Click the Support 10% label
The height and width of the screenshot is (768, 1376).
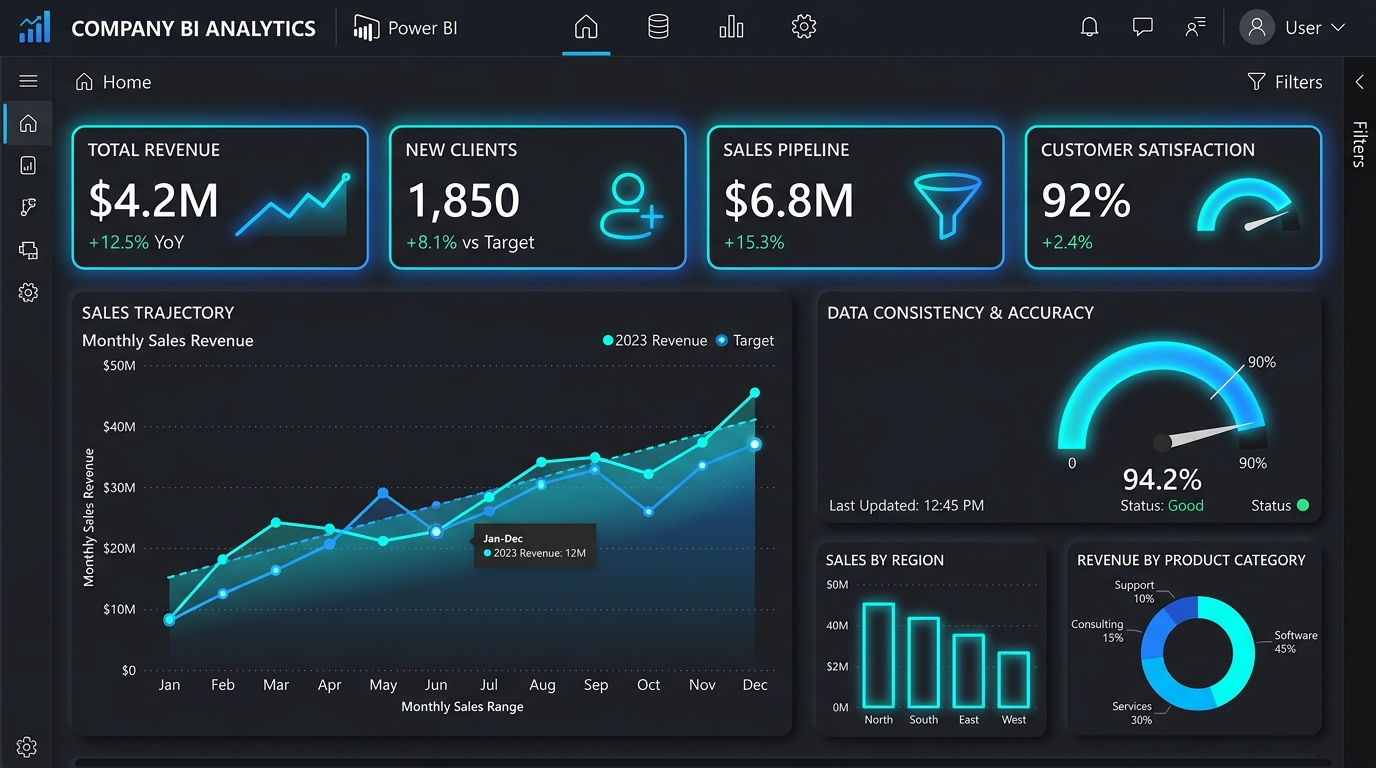coord(1134,592)
